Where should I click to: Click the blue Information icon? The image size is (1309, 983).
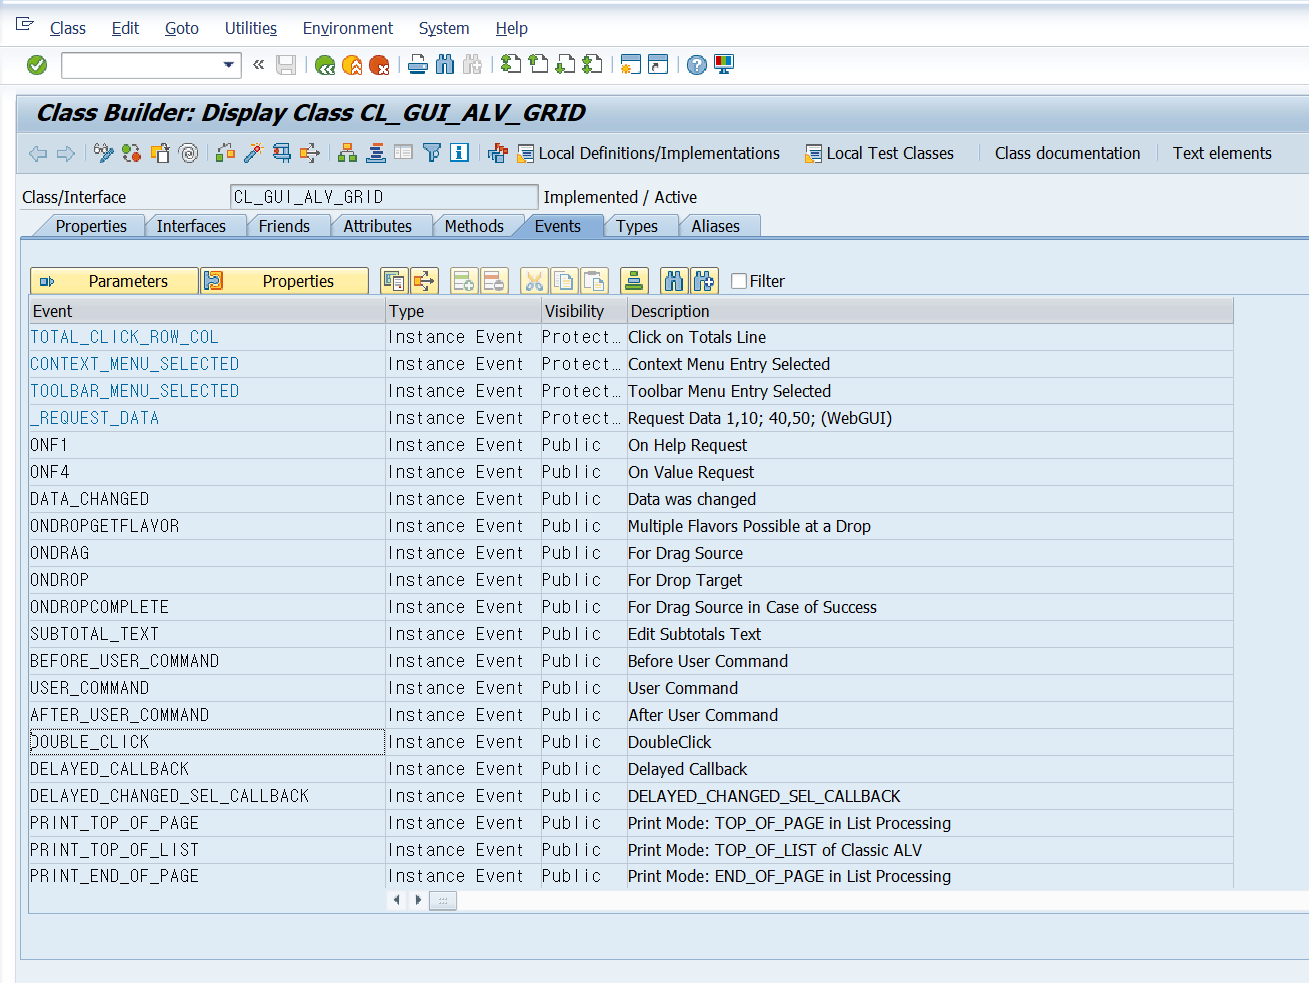tap(459, 153)
